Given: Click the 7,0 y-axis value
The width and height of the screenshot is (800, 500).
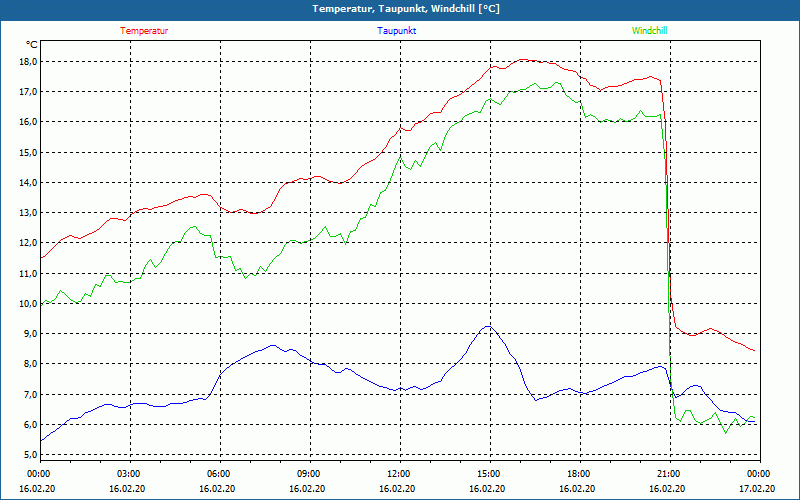Looking at the screenshot, I should point(31,394).
